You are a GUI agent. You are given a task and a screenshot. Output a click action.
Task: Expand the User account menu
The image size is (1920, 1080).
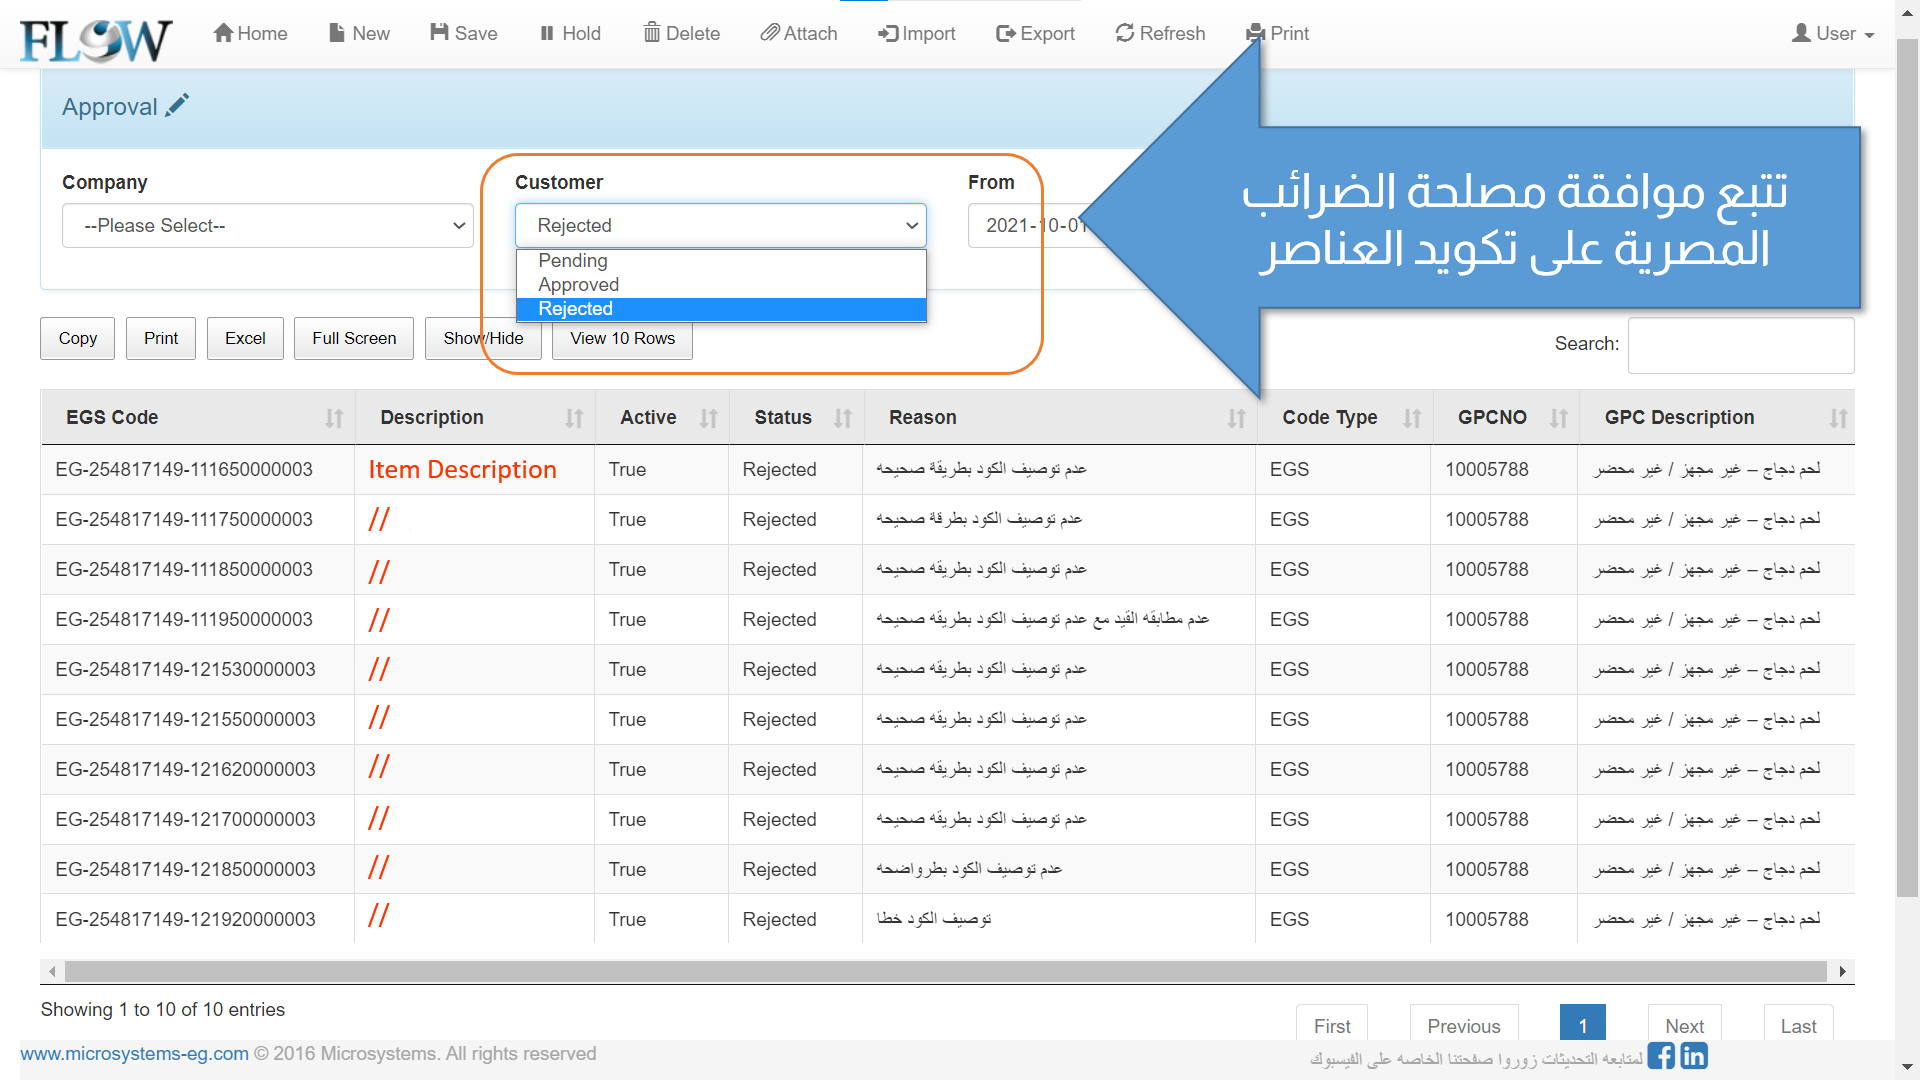(x=1833, y=33)
